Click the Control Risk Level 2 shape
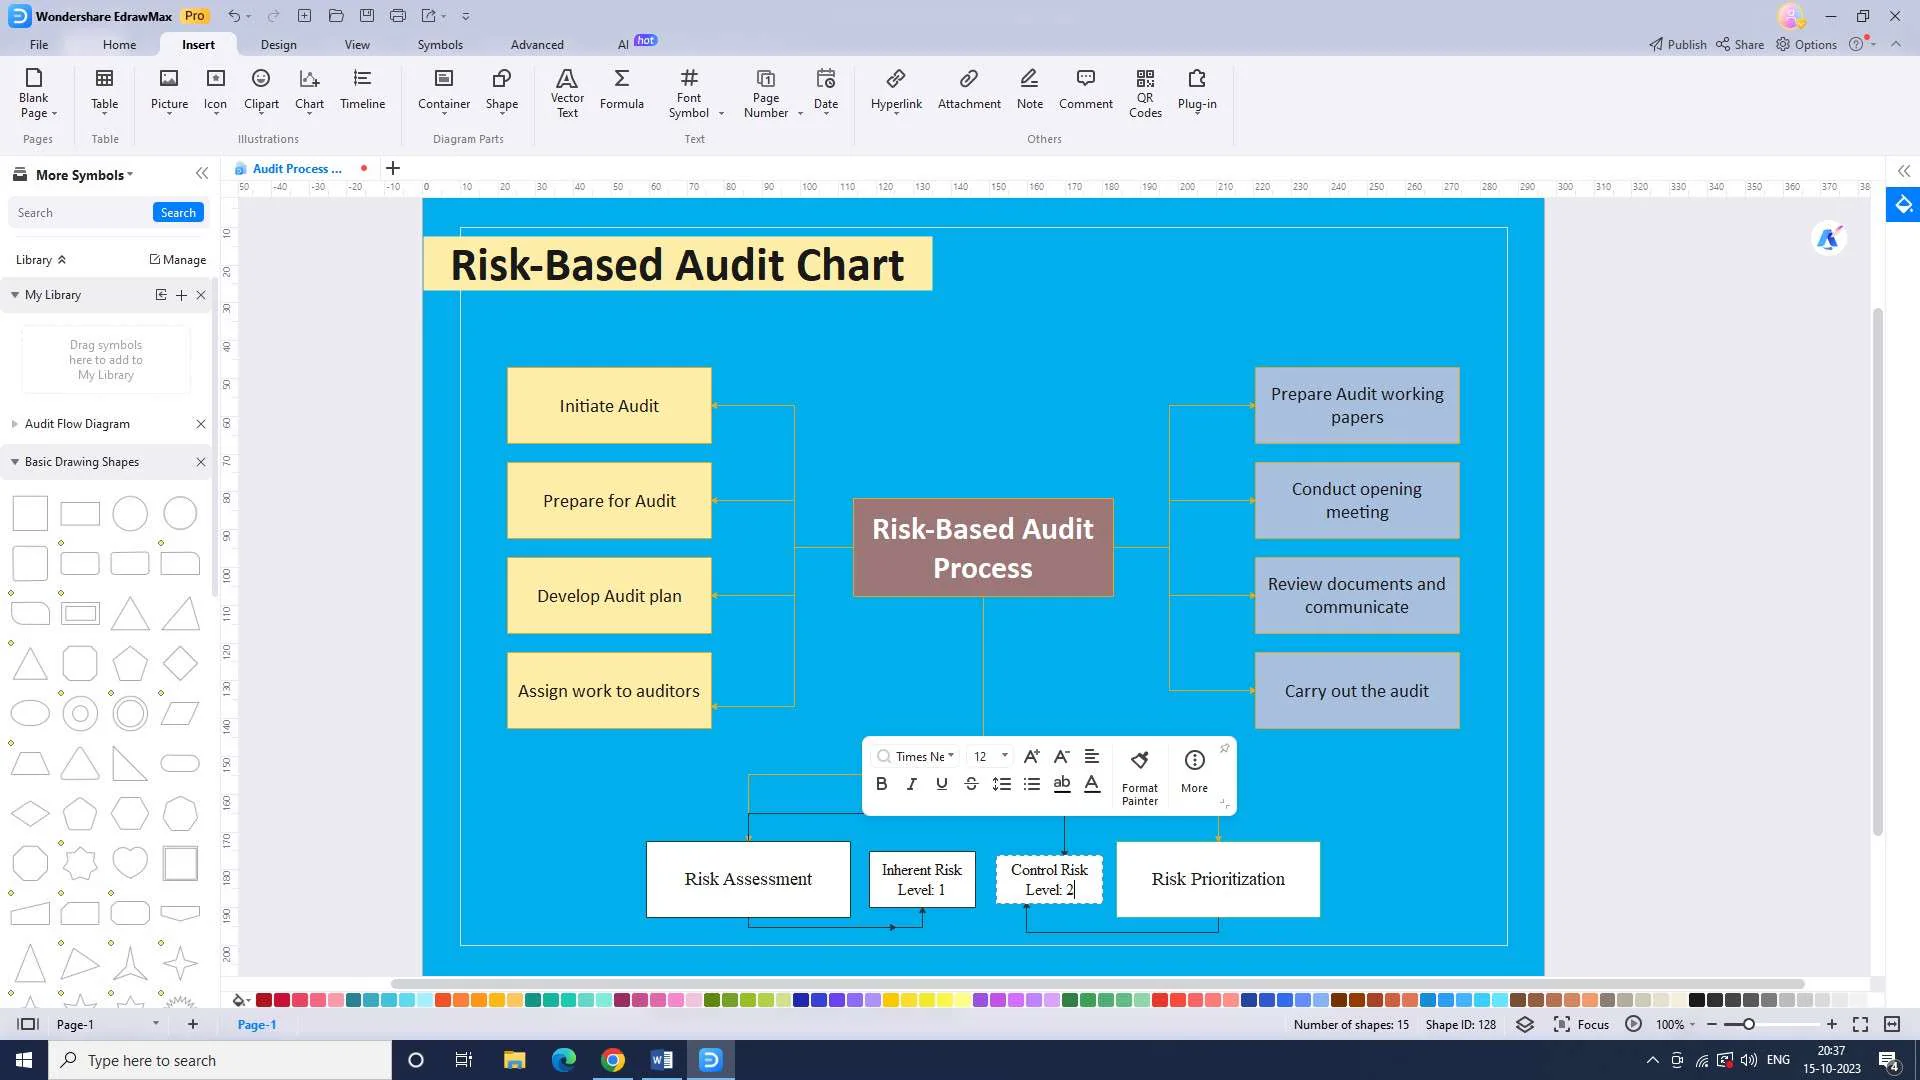This screenshot has height=1080, width=1920. pos(1050,880)
